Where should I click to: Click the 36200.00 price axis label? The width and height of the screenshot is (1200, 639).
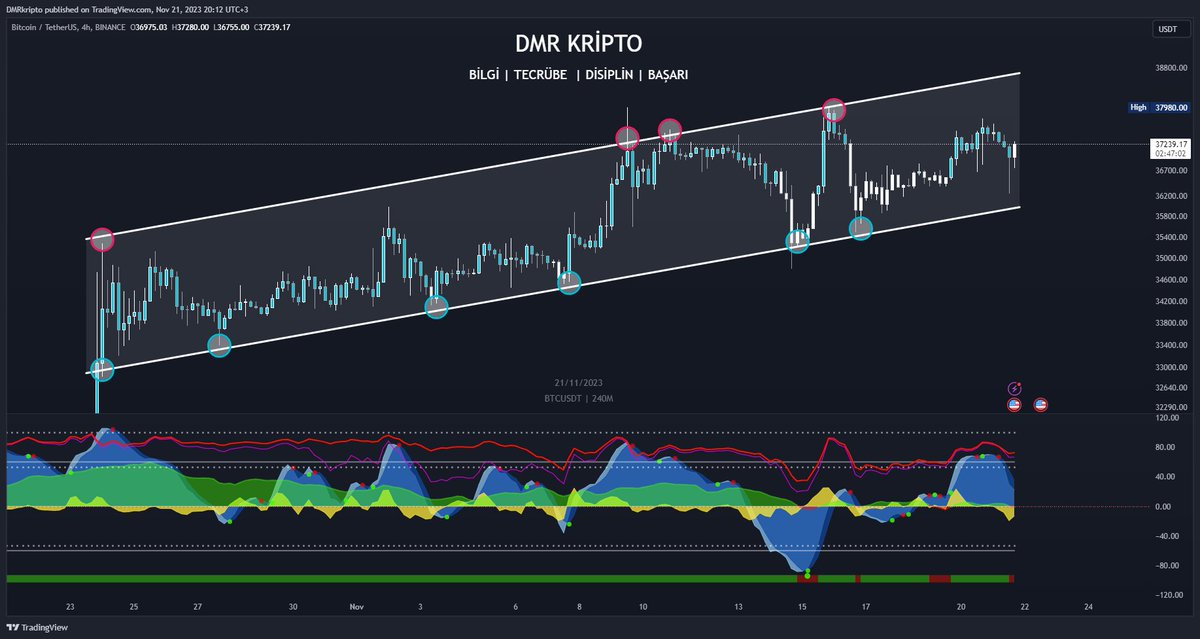pyautogui.click(x=1172, y=195)
